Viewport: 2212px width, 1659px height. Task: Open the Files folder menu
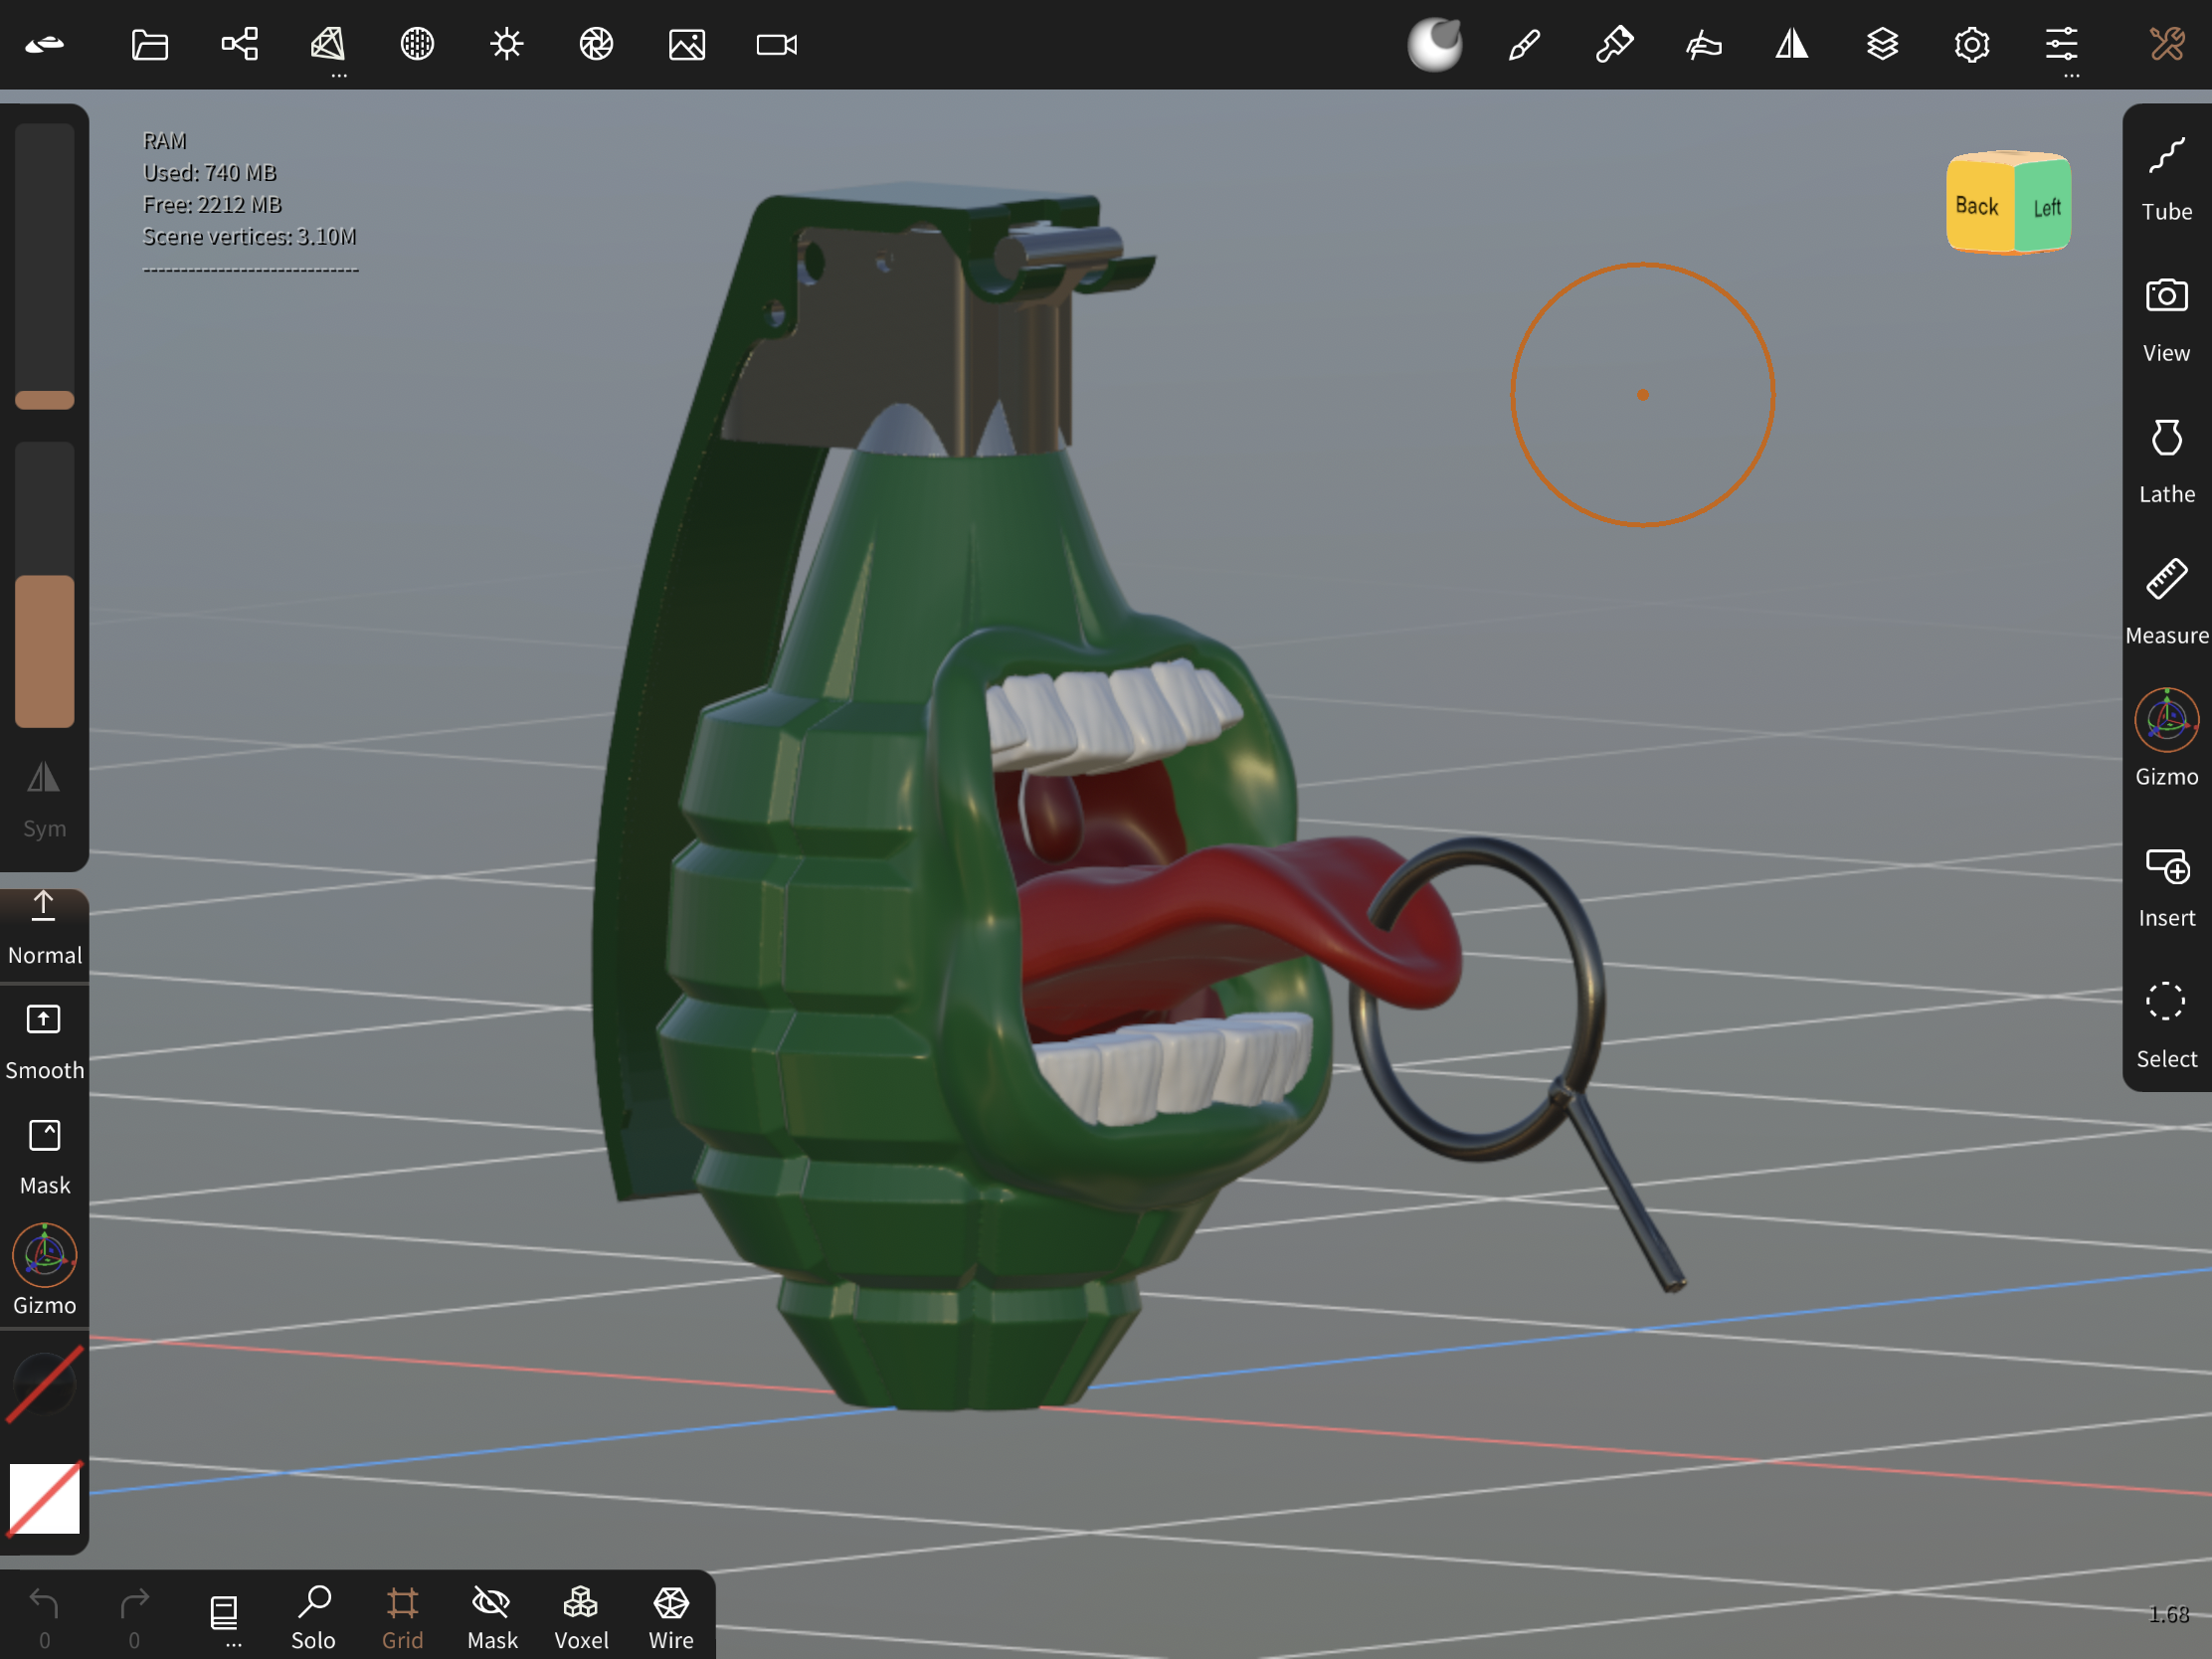click(149, 44)
